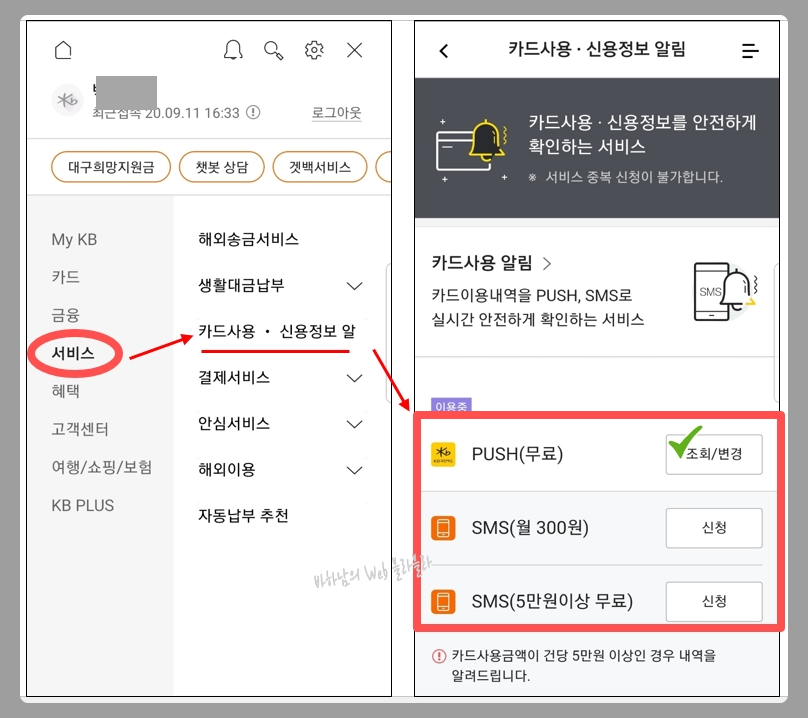Tap the 챗봇 상담 chip
The image size is (808, 718).
(x=222, y=167)
